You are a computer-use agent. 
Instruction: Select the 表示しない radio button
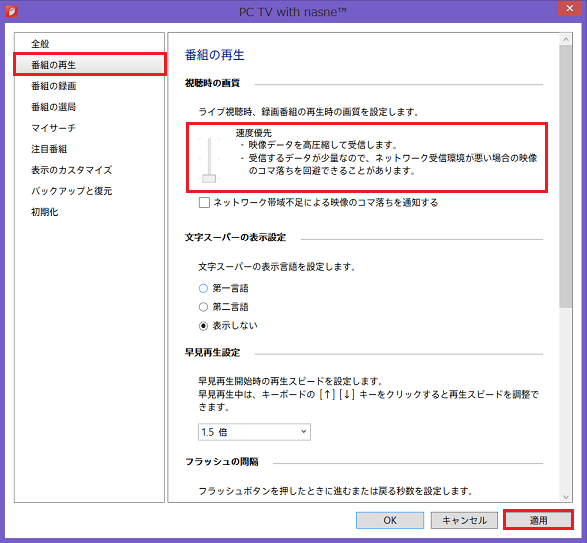click(x=203, y=326)
